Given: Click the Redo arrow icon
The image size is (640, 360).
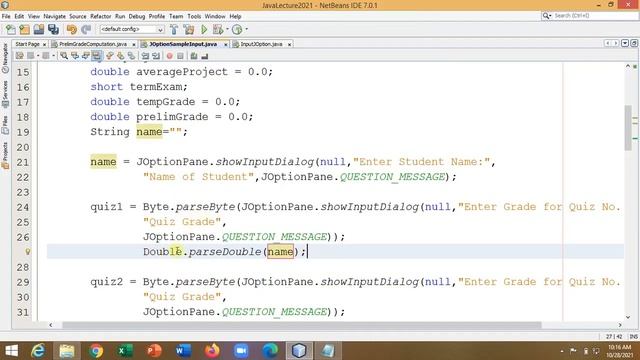Looking at the screenshot, I should (86, 29).
